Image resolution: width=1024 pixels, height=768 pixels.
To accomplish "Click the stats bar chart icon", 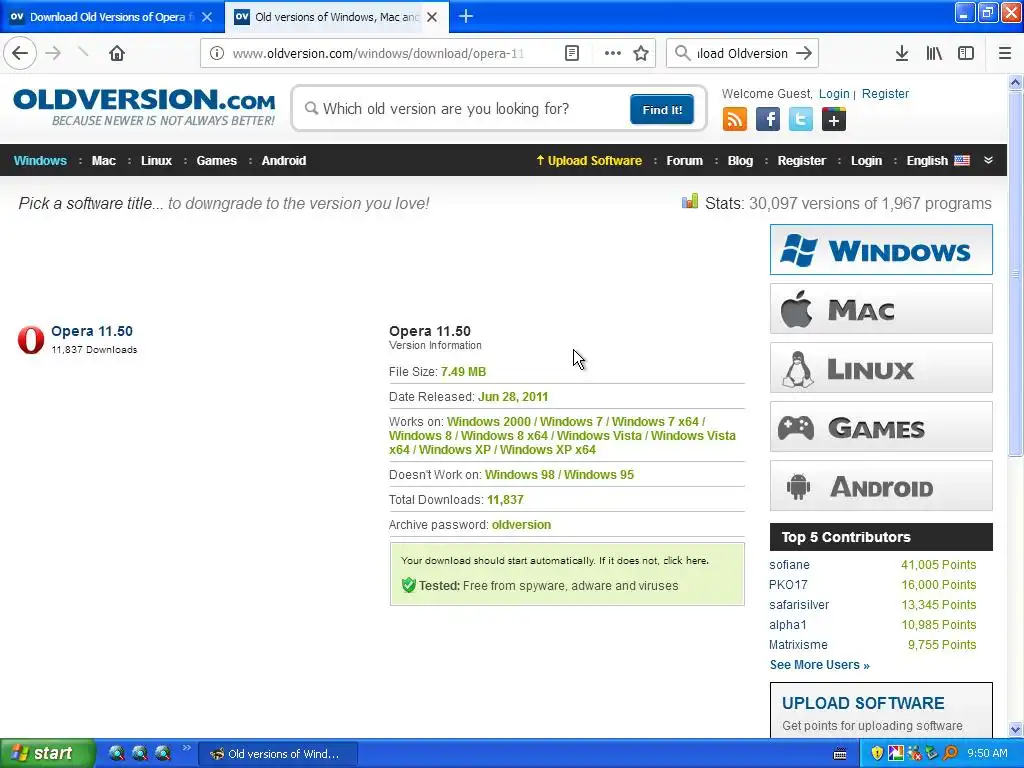I will pos(690,202).
